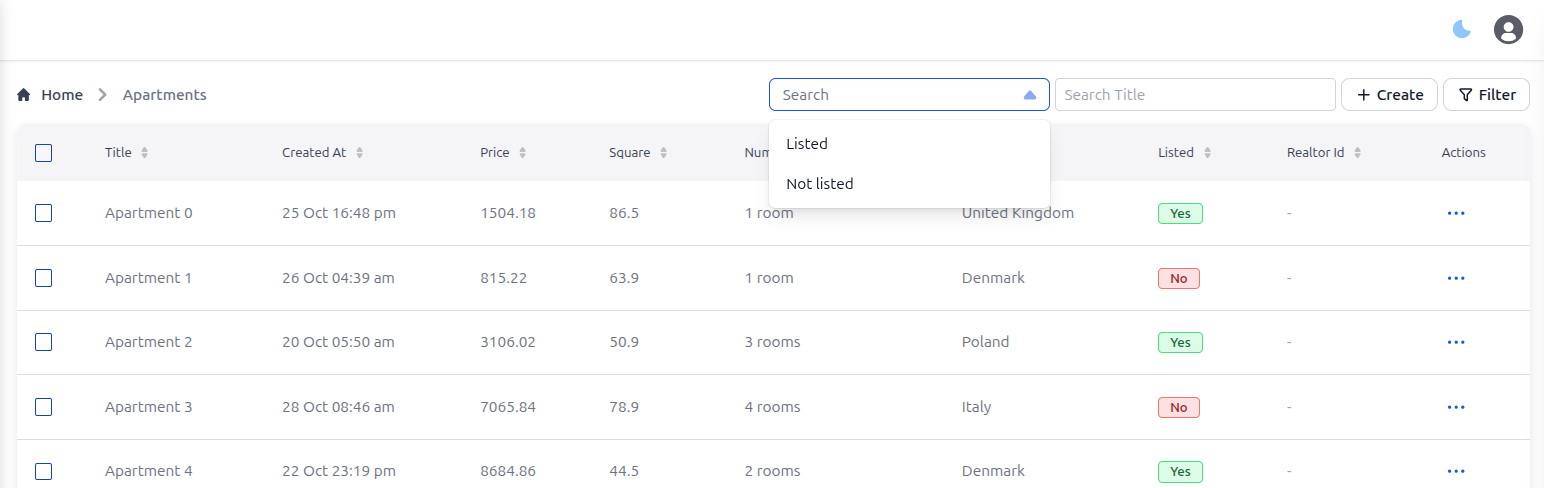Choose the Listed option
Screen dimensions: 1544x488
(807, 144)
